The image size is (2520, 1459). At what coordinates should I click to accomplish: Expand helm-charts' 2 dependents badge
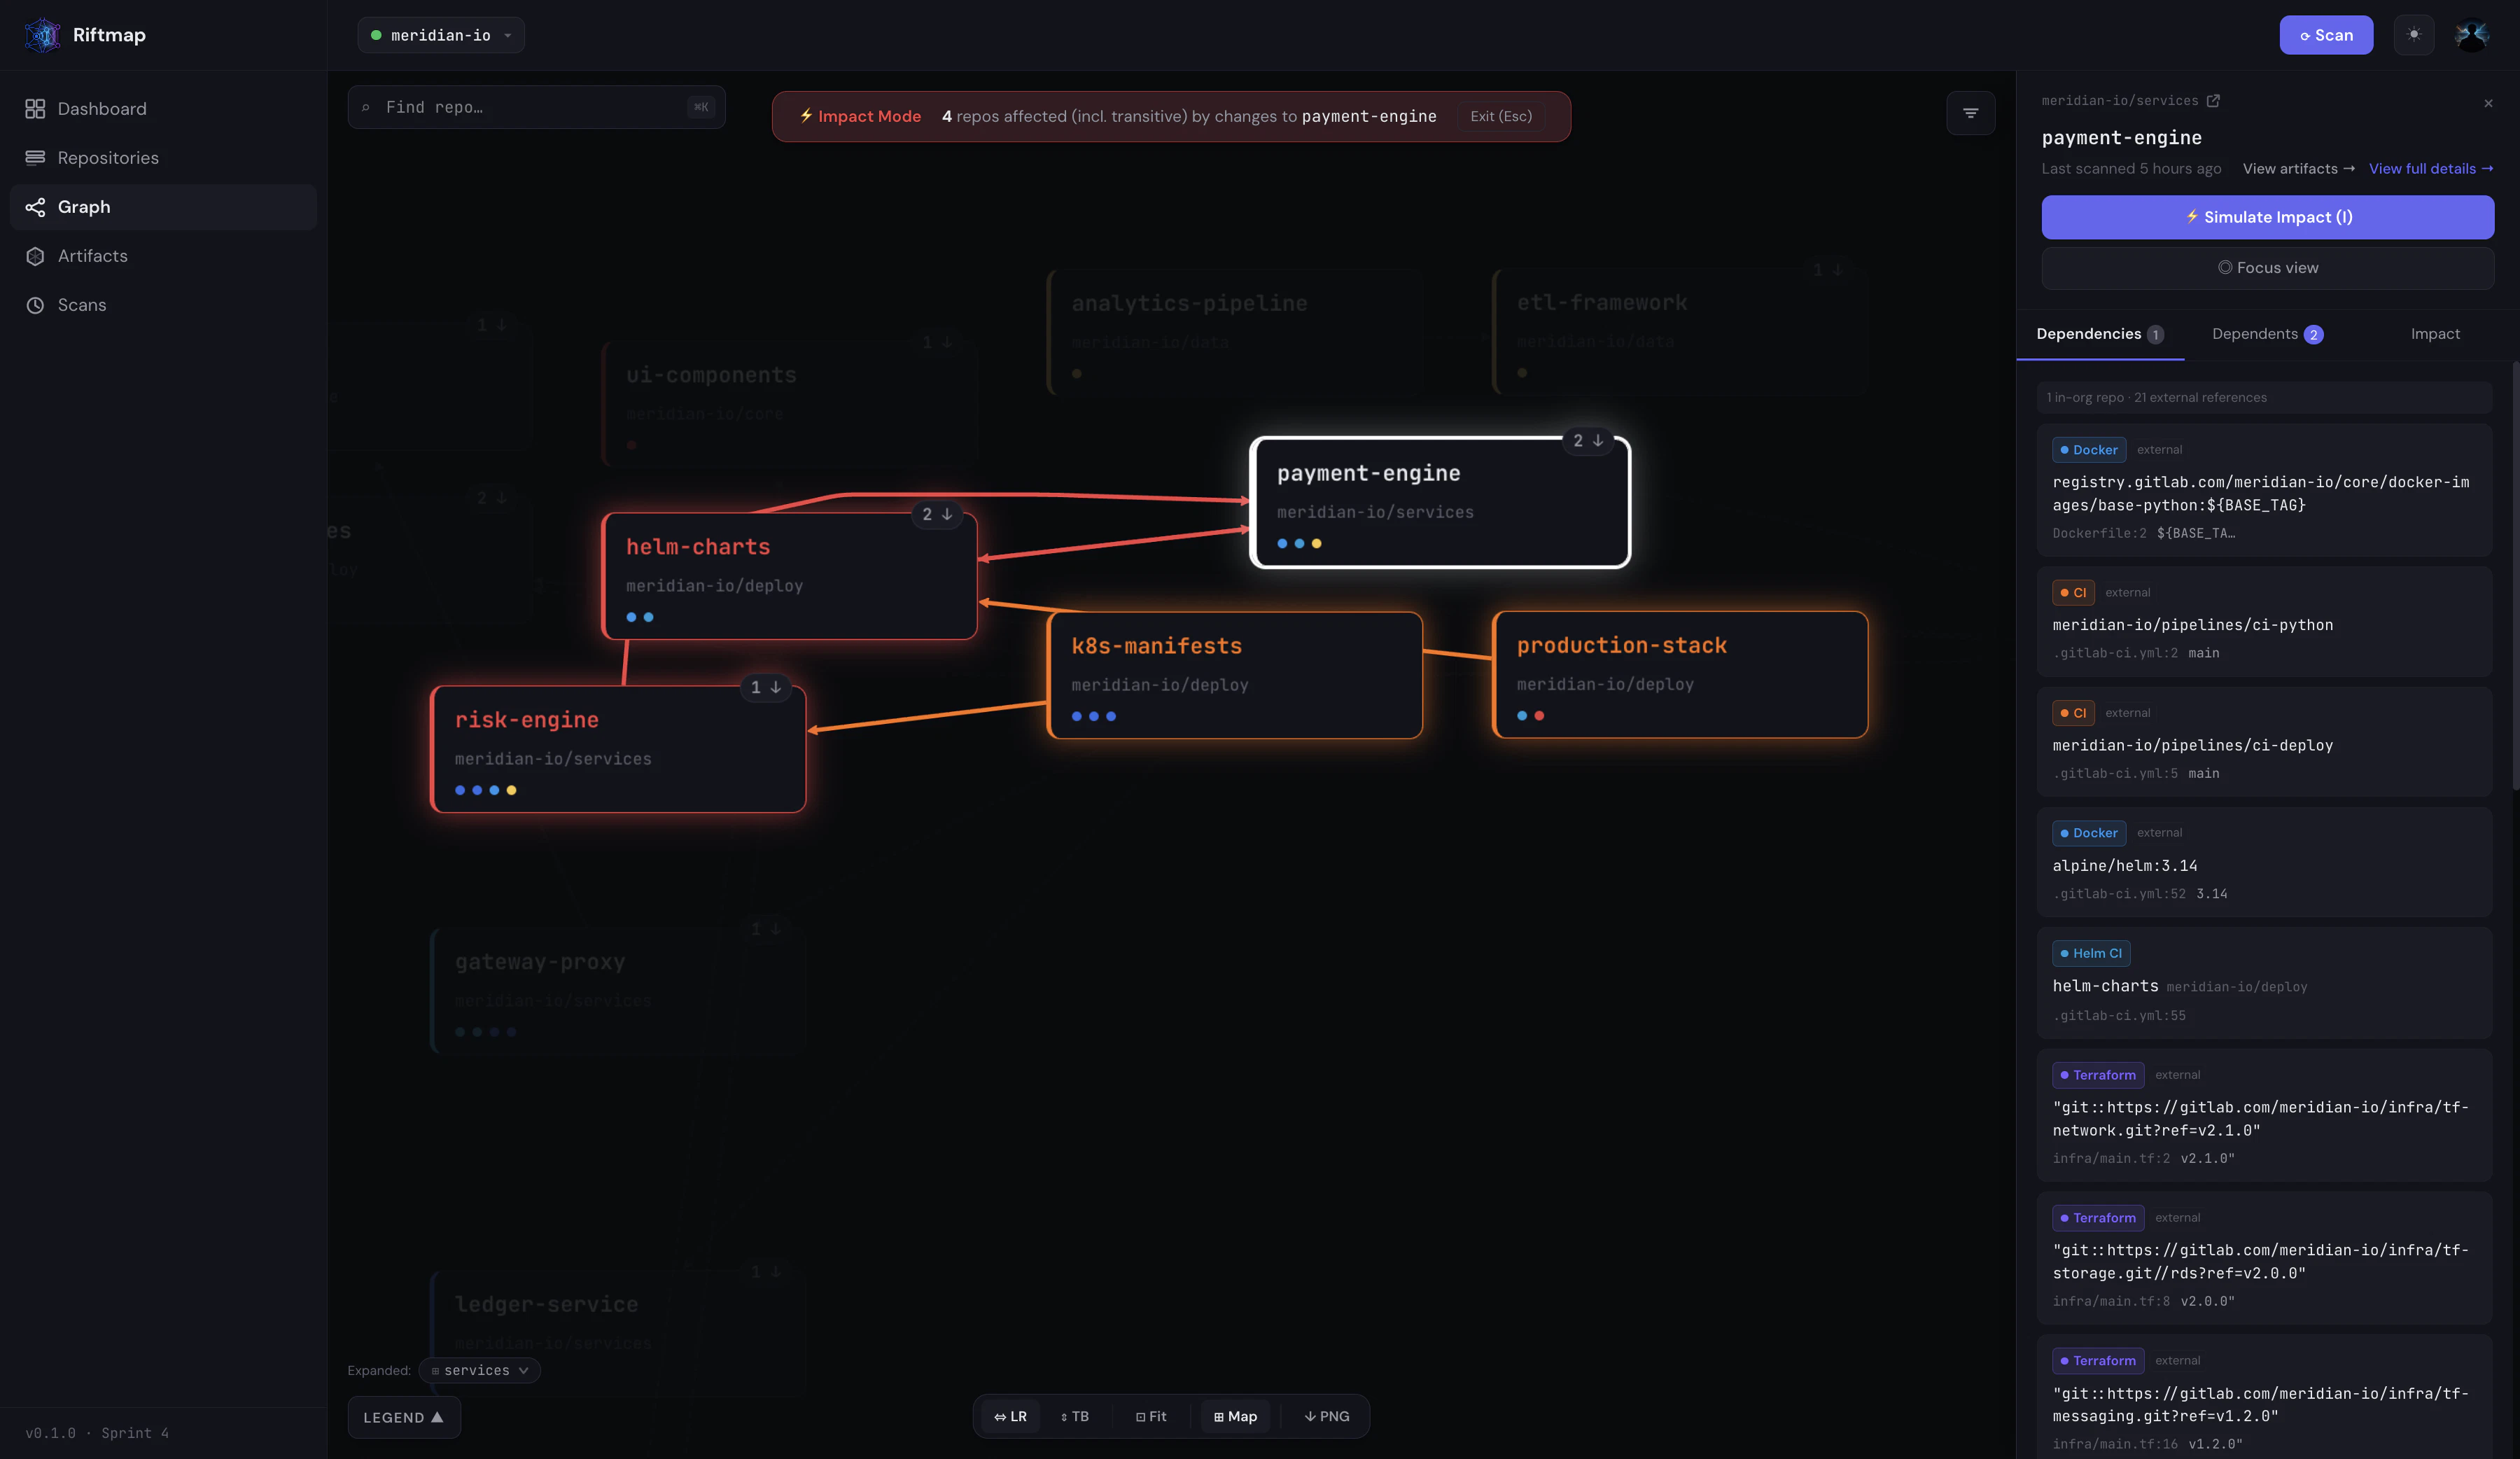(x=937, y=514)
